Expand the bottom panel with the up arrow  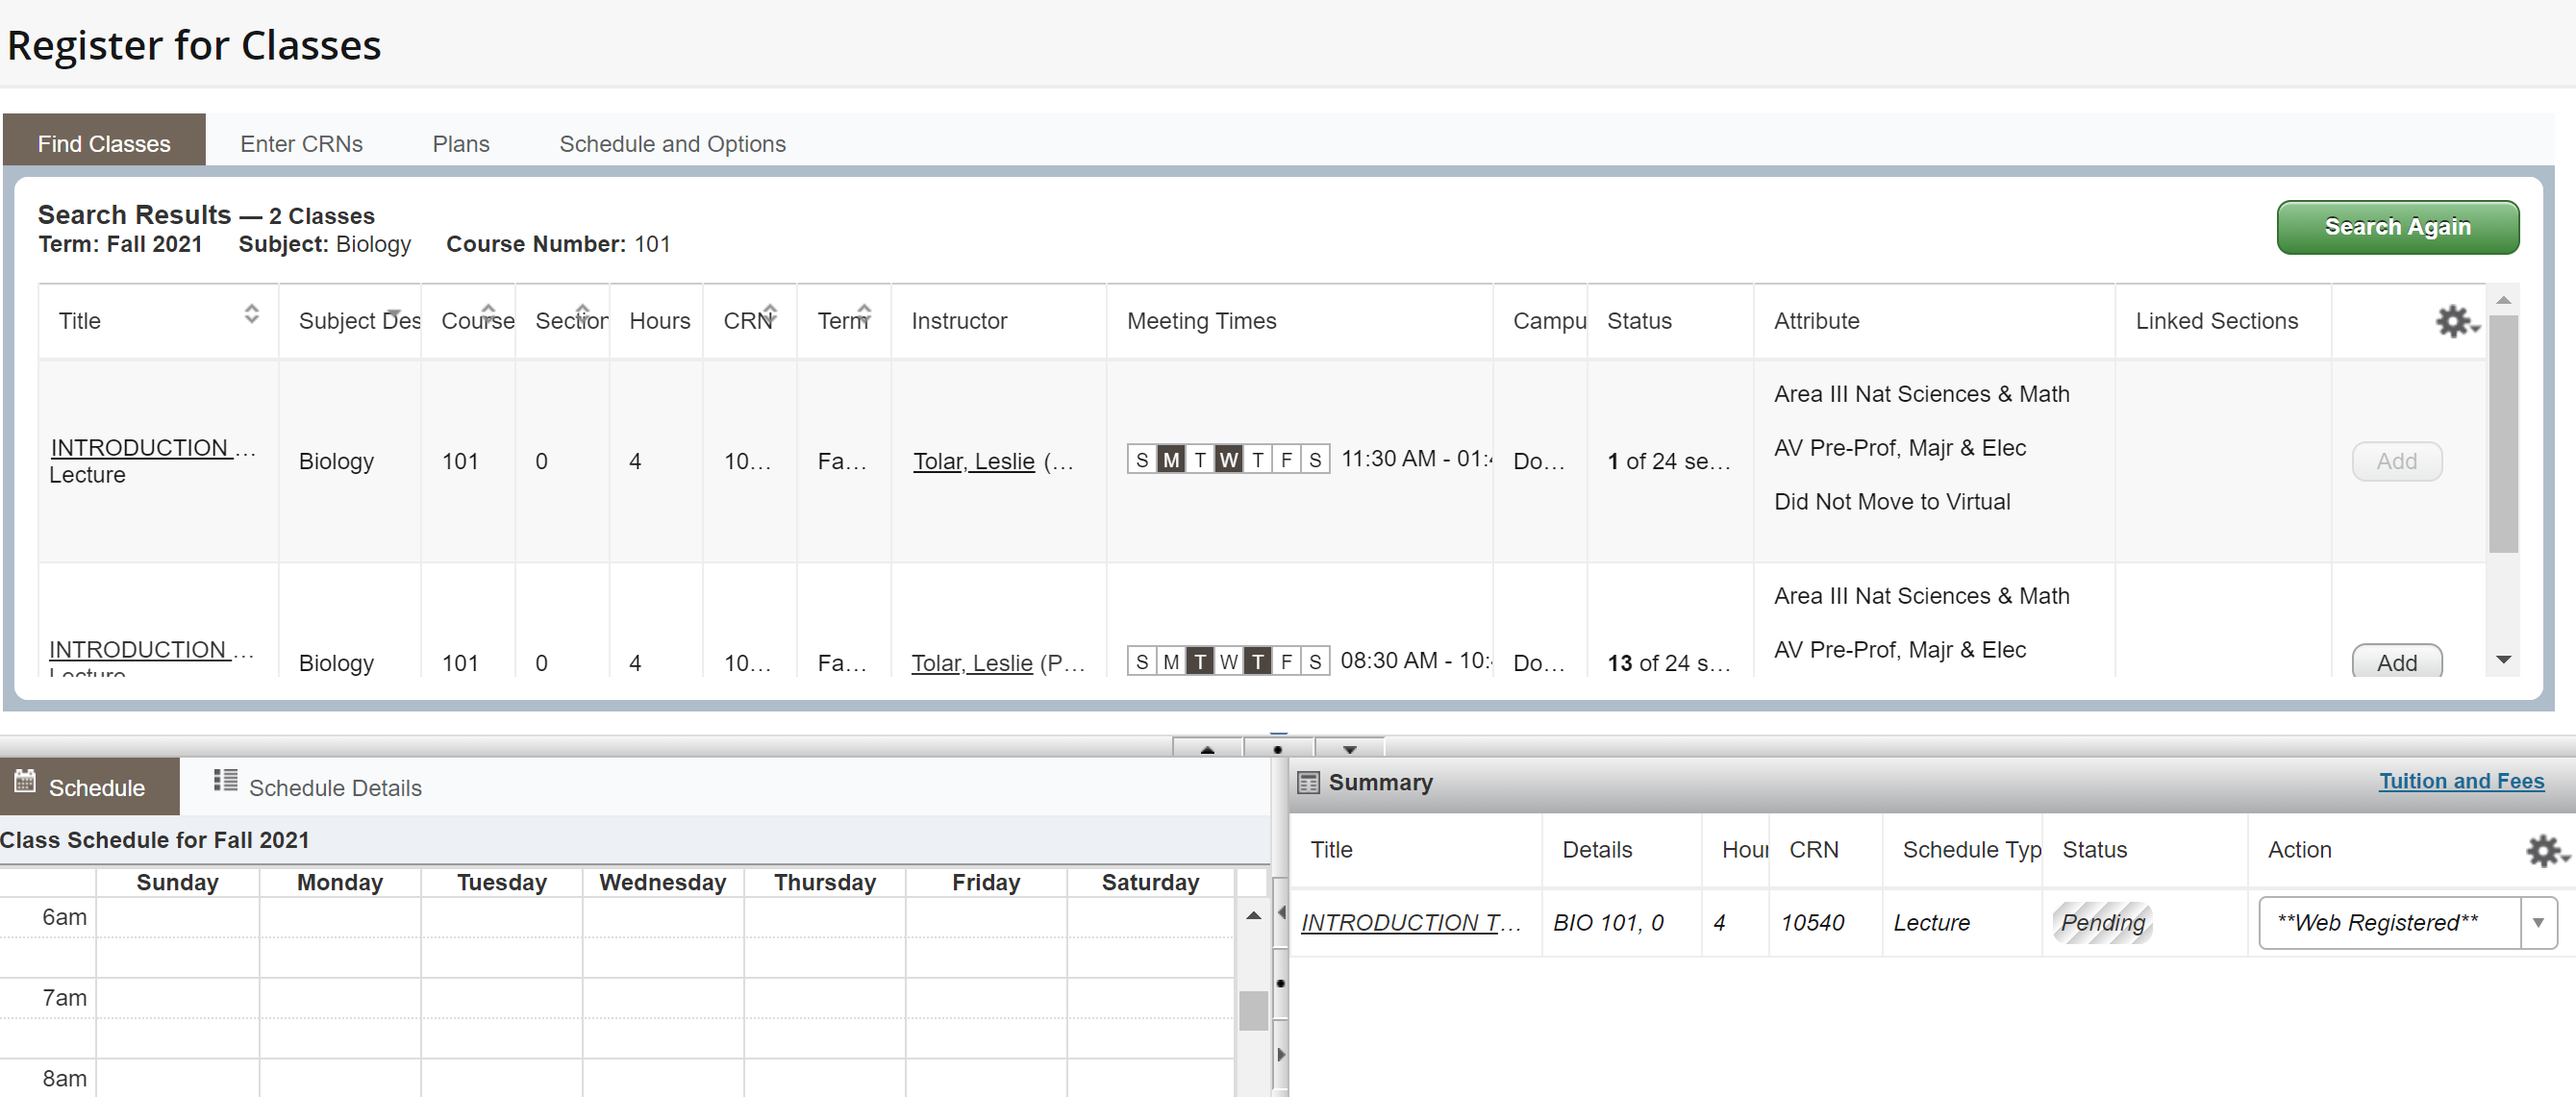[x=1207, y=748]
